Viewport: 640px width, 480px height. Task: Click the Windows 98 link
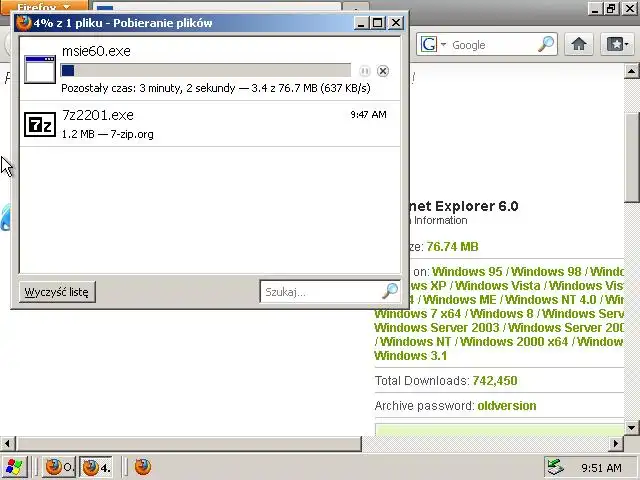click(546, 271)
